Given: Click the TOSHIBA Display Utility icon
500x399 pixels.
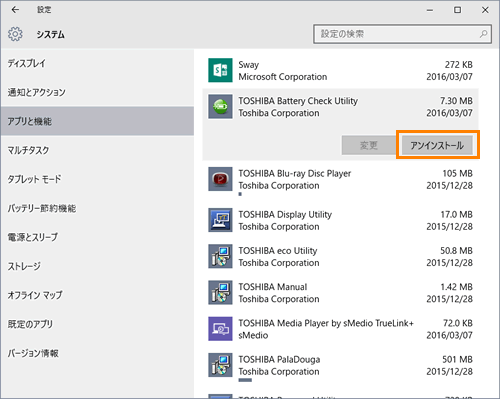Looking at the screenshot, I should tap(220, 220).
